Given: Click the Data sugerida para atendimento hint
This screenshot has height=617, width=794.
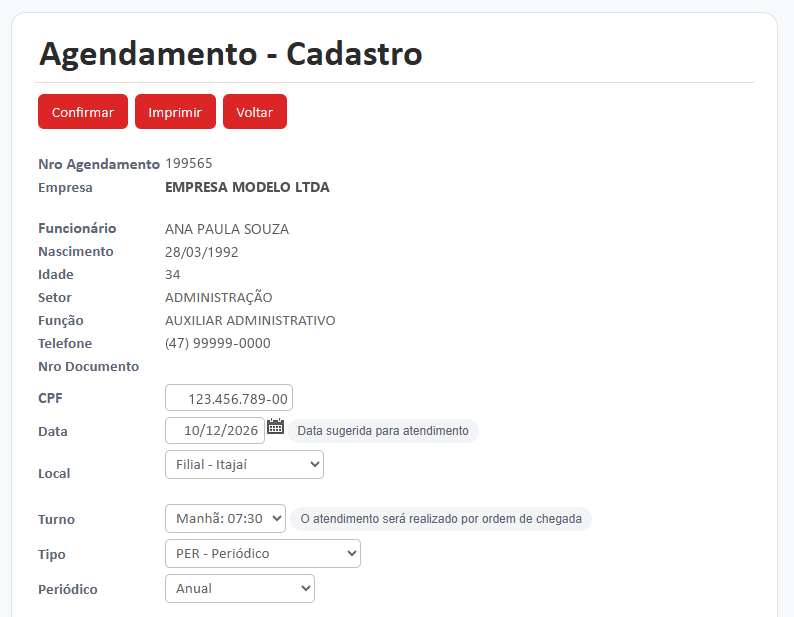Looking at the screenshot, I should point(383,431).
